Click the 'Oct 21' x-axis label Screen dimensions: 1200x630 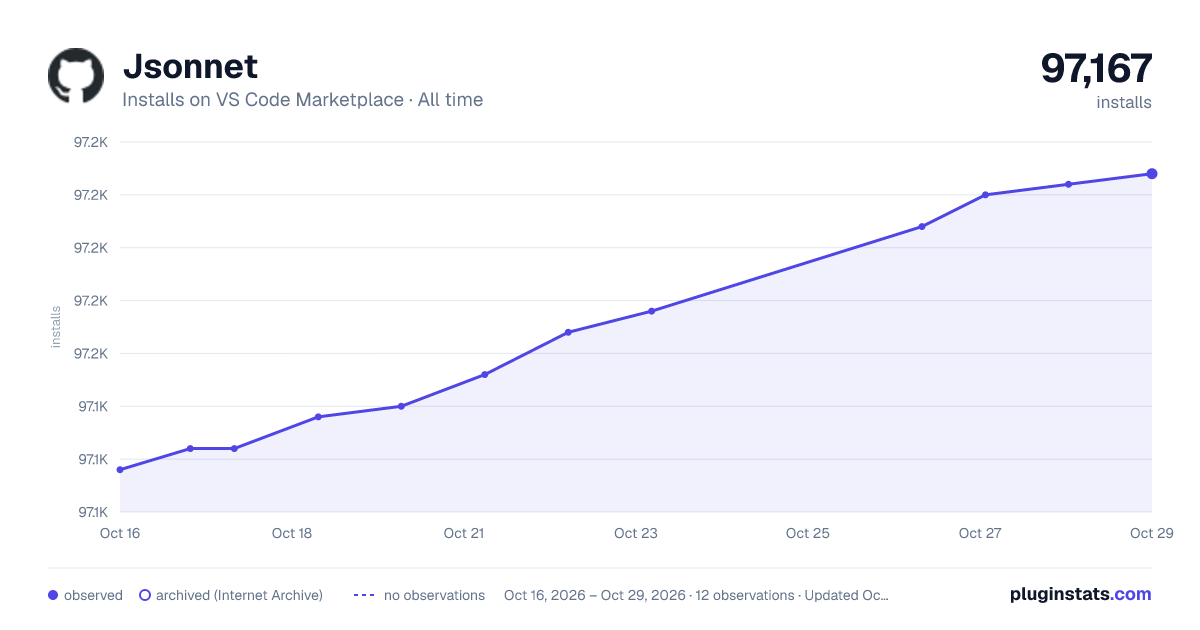pyautogui.click(x=464, y=533)
